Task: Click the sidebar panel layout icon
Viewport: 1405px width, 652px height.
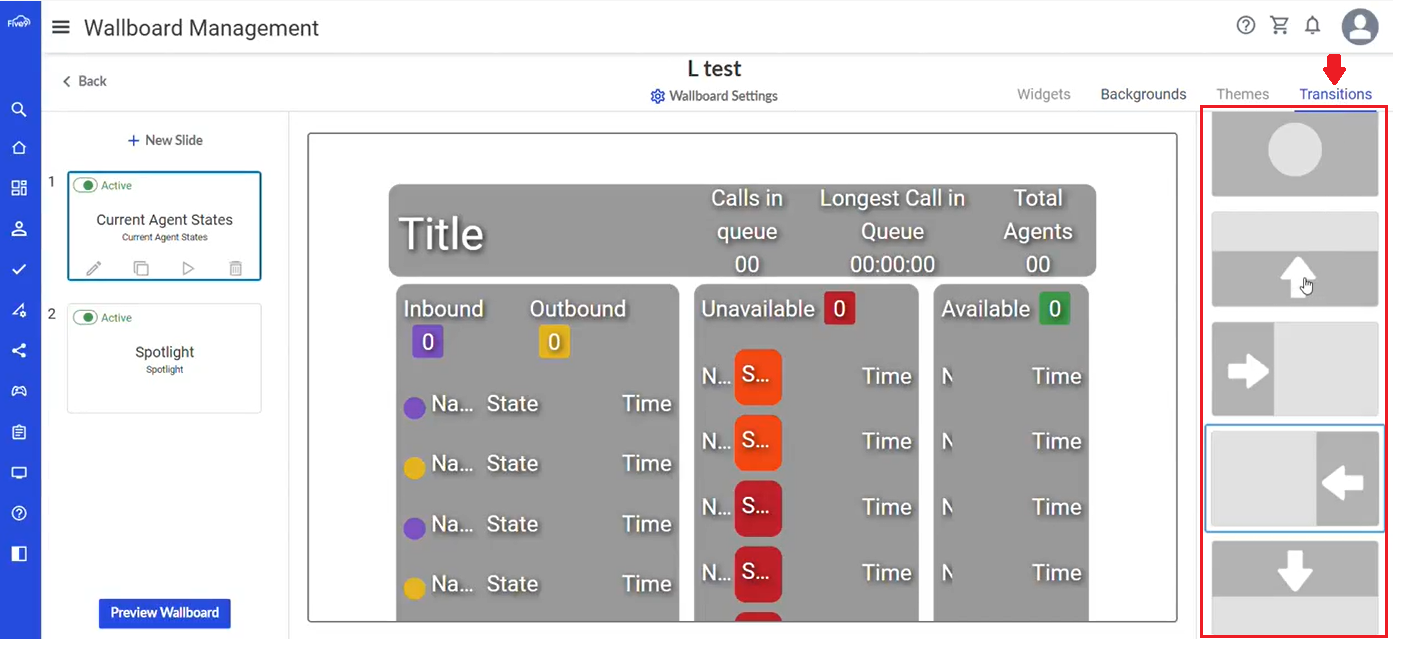Action: click(19, 553)
